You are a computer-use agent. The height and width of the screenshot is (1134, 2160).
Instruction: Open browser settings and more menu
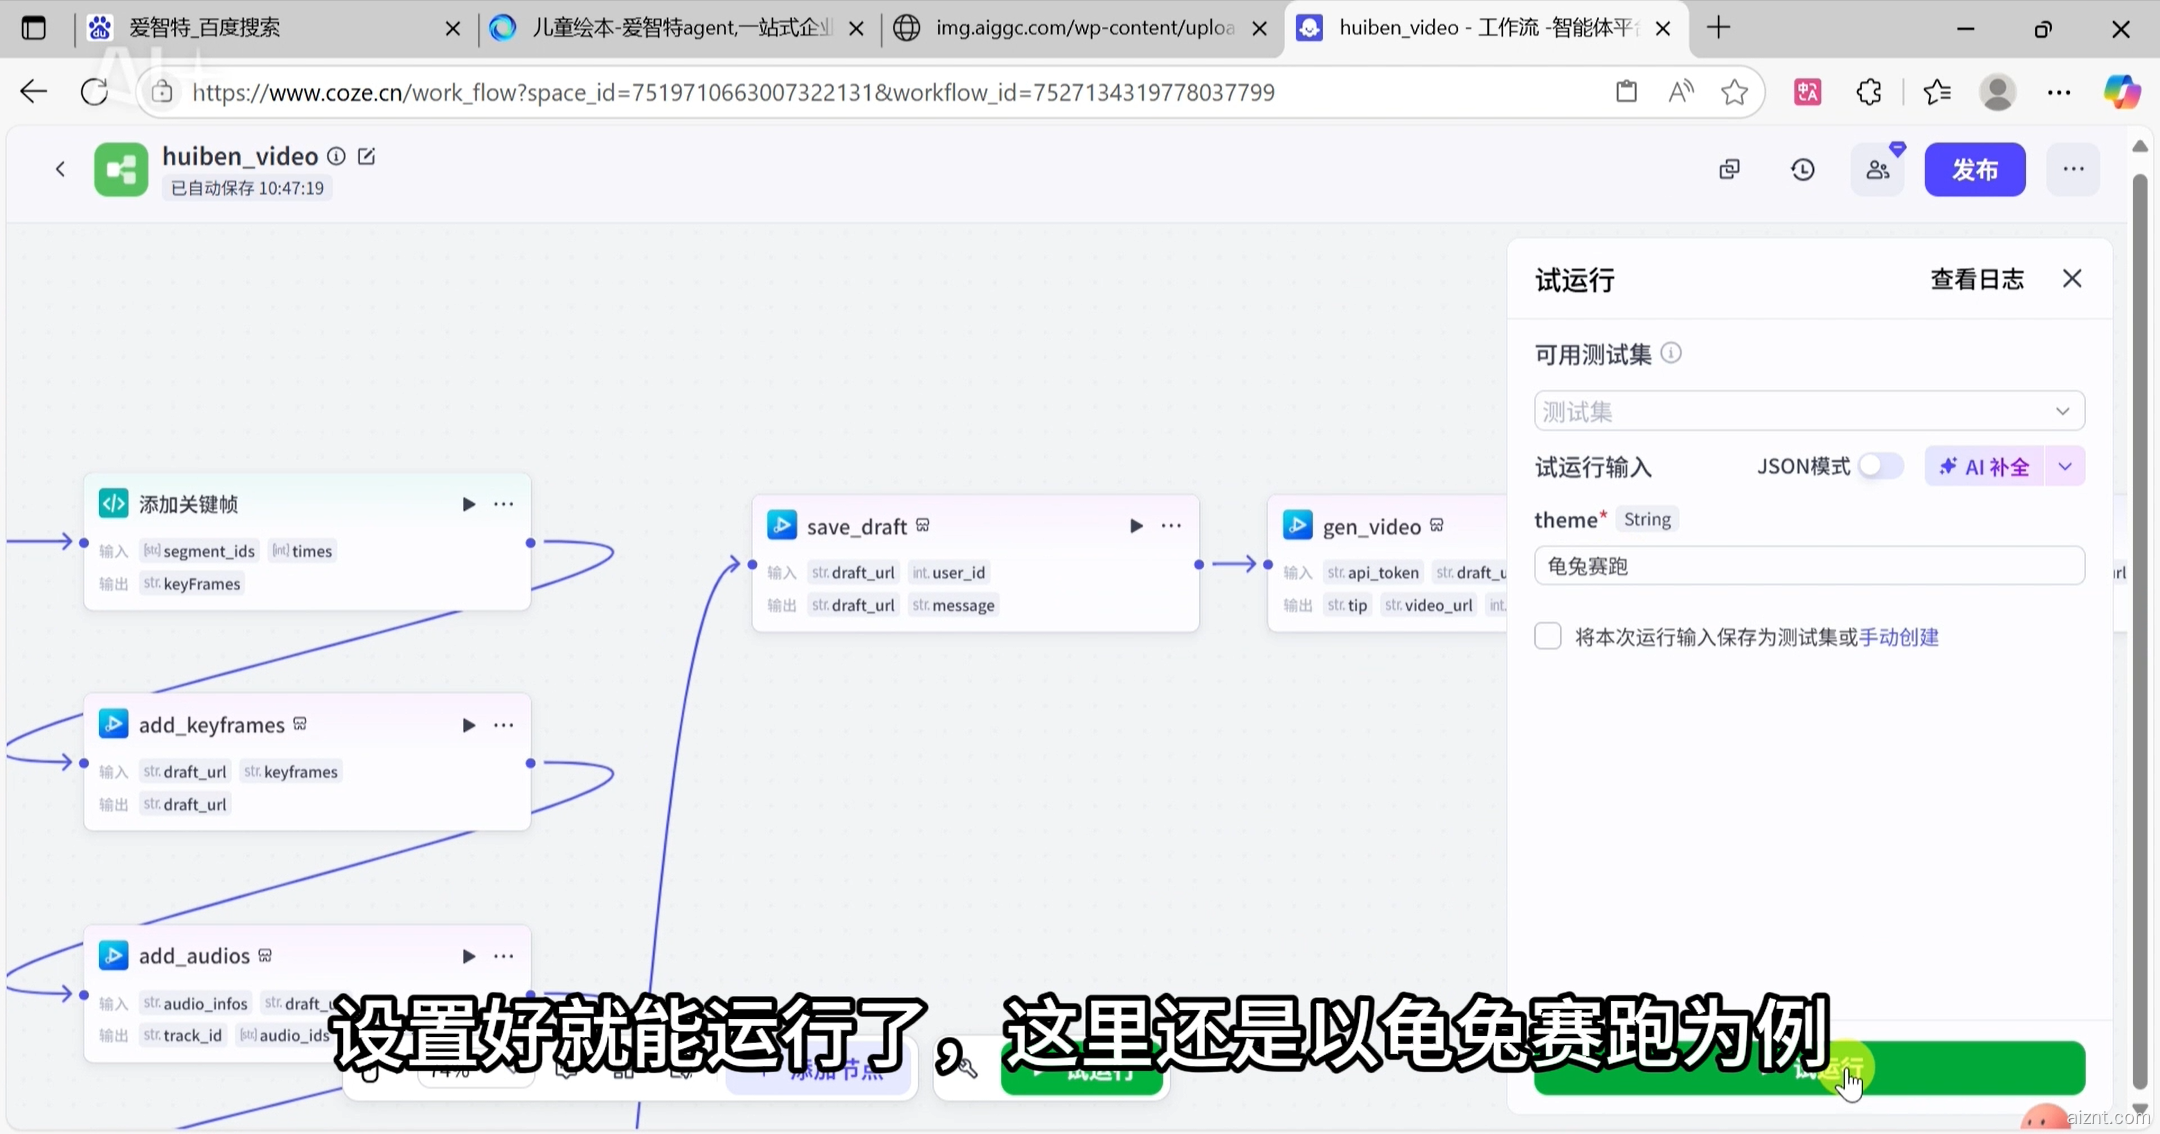click(x=2059, y=92)
